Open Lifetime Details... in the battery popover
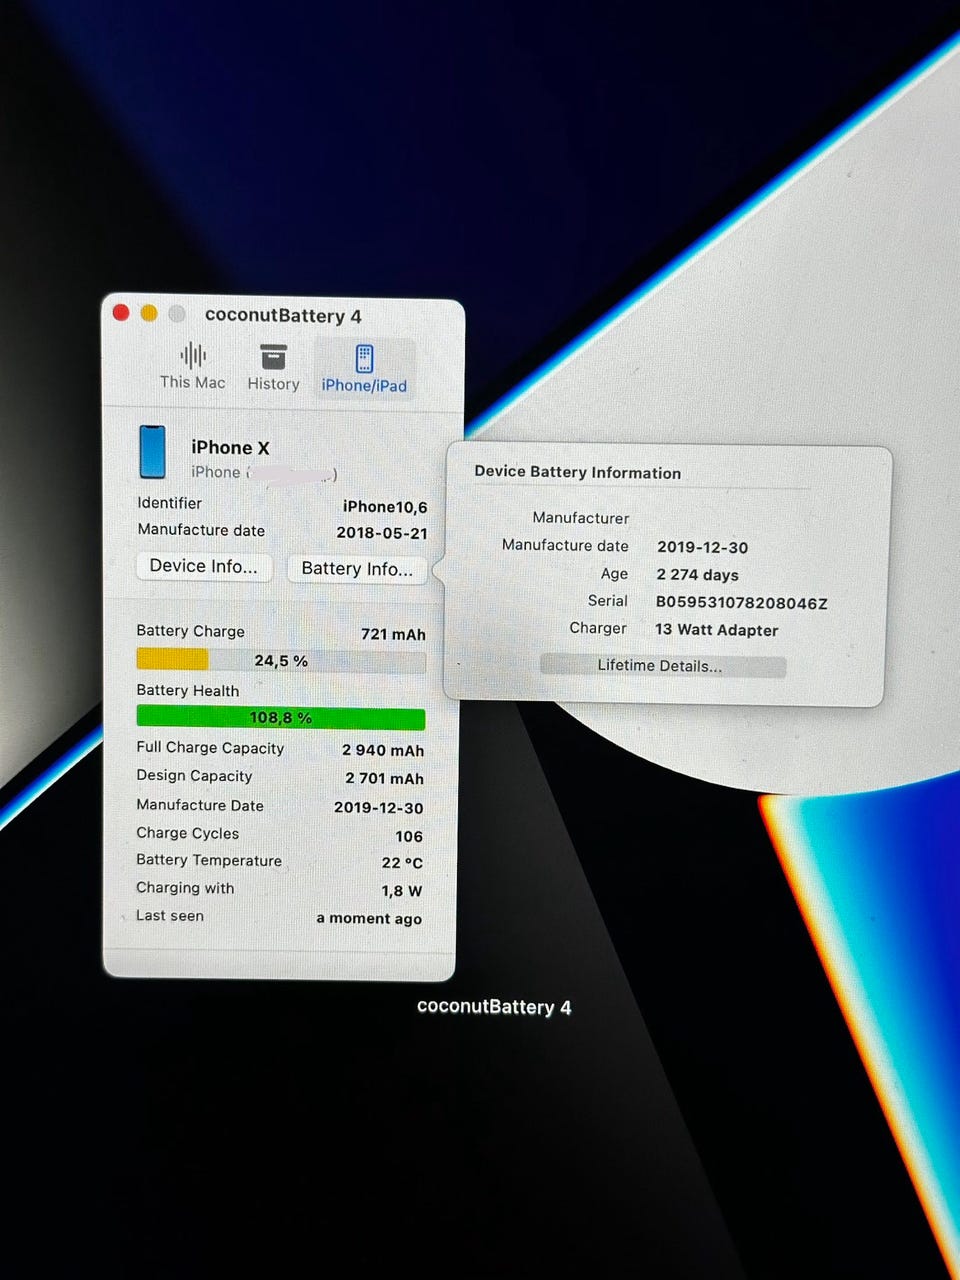Screen dimensions: 960x1280 pos(662,666)
